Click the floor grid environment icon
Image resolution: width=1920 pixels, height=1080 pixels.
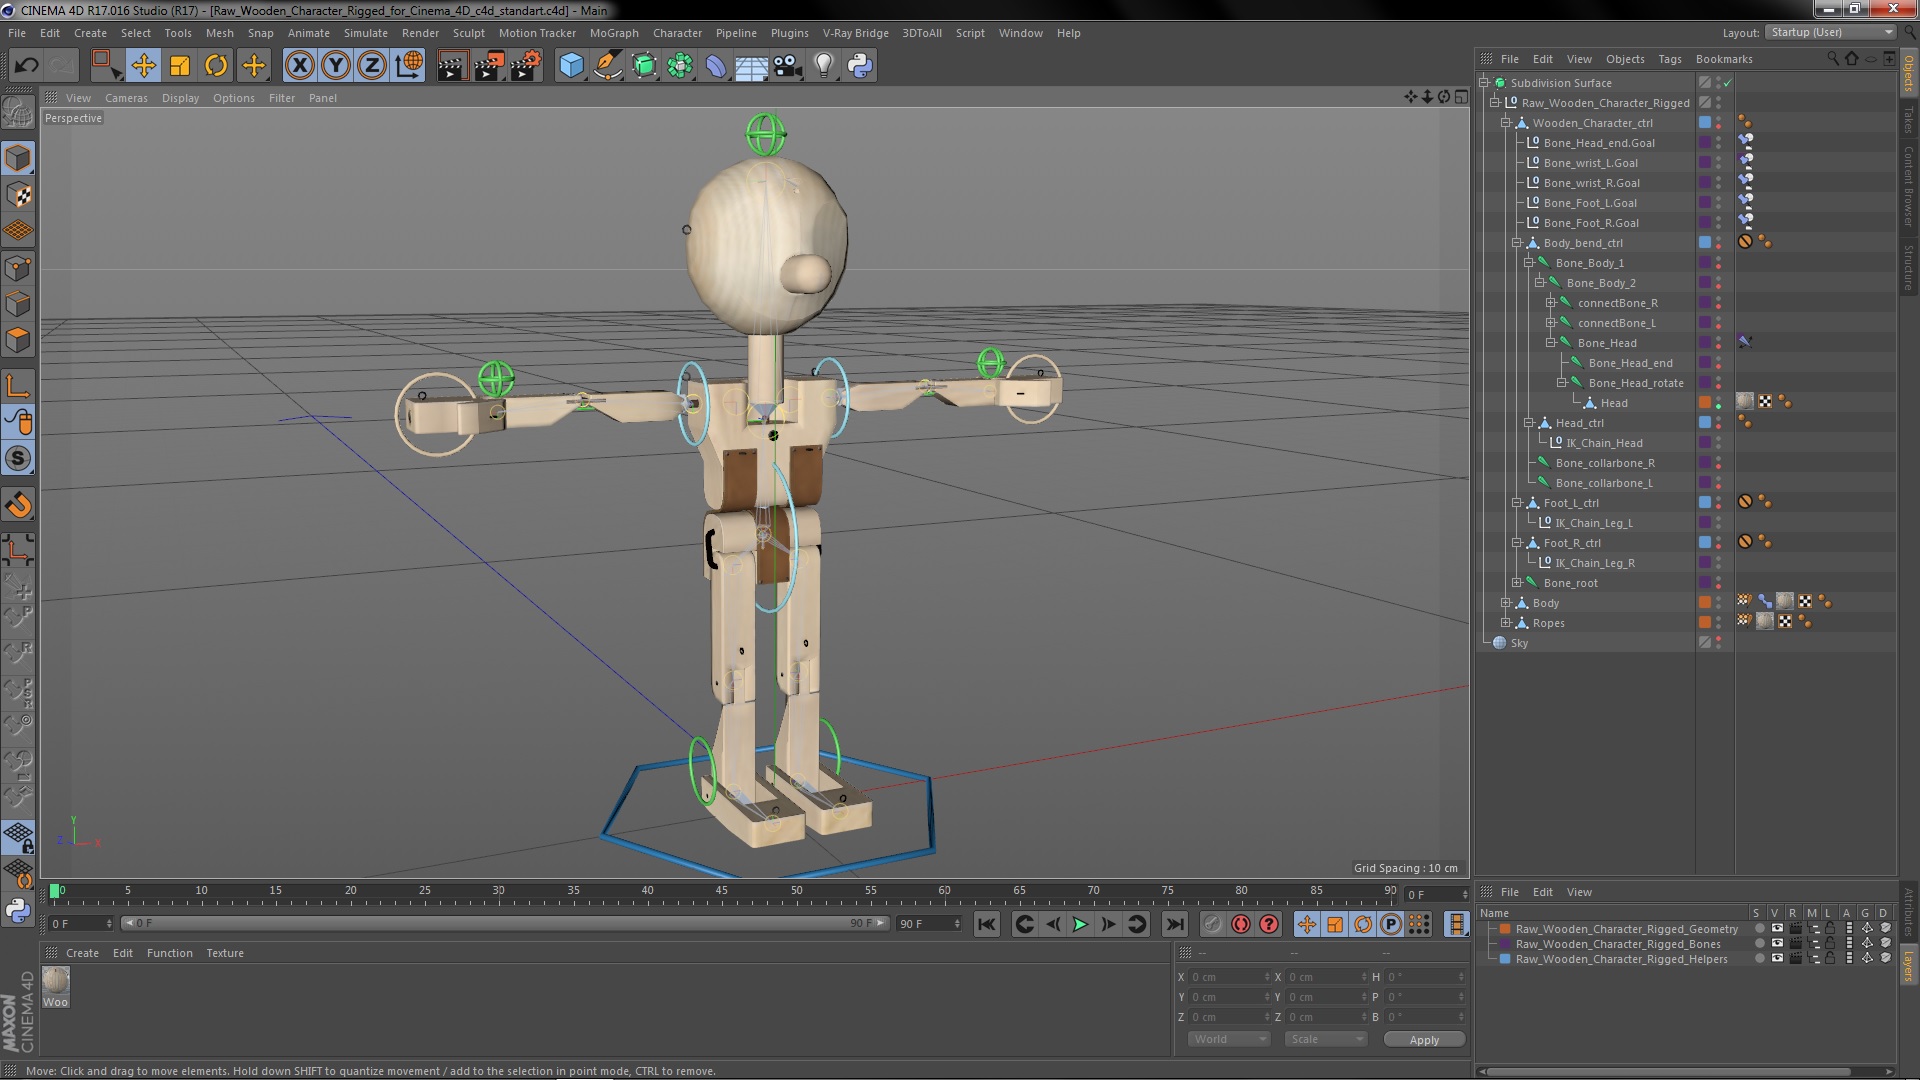pos(752,66)
